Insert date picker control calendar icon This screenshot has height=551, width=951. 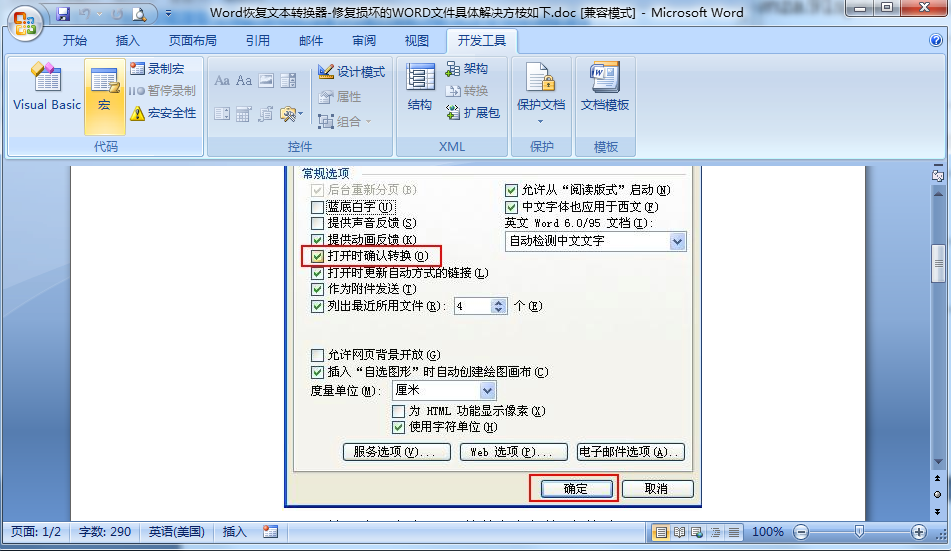(243, 113)
